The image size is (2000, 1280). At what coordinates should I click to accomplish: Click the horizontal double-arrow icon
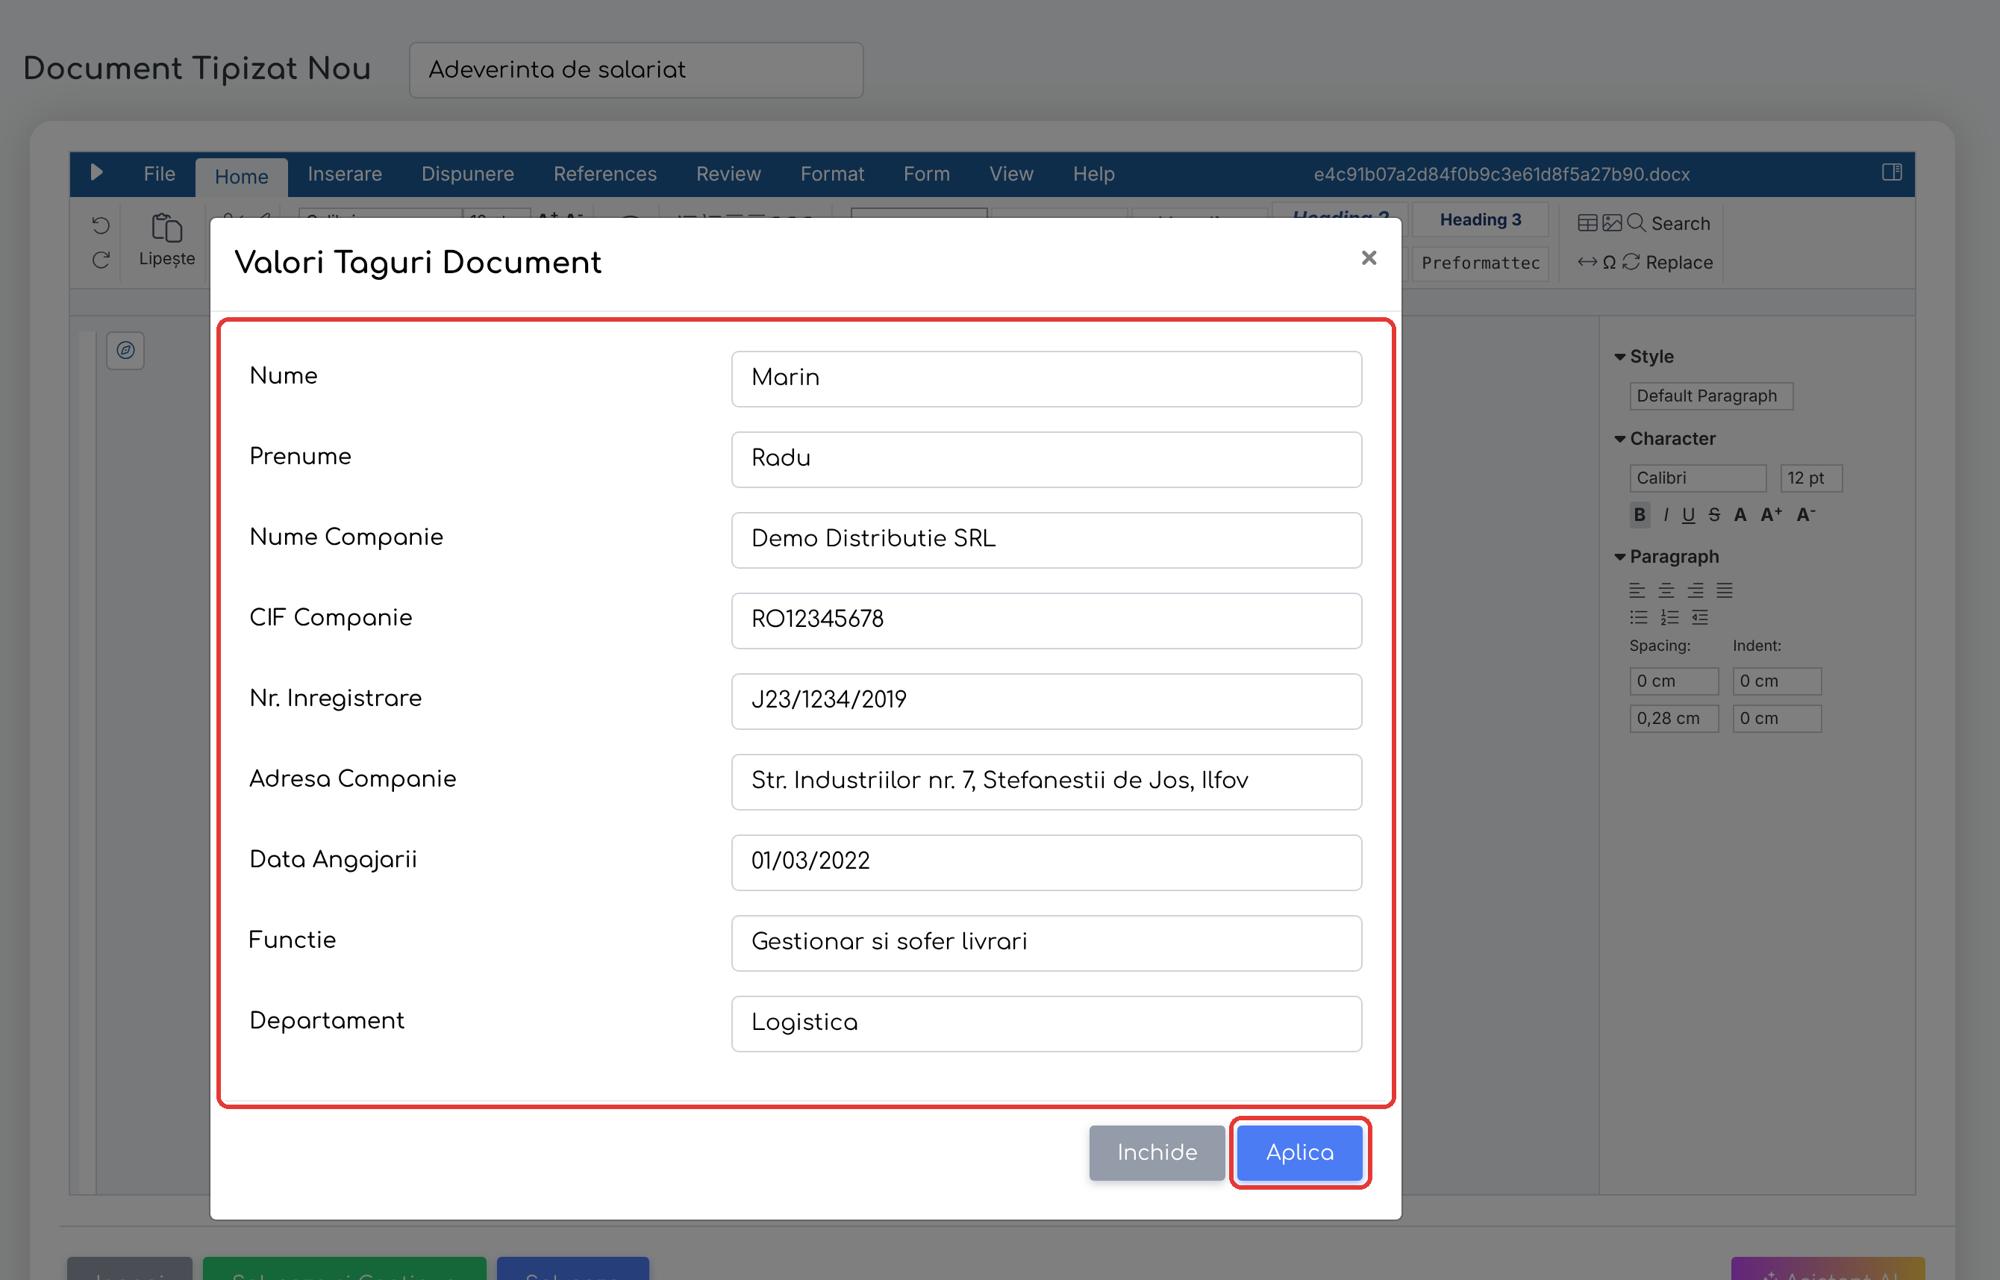pyautogui.click(x=1587, y=262)
